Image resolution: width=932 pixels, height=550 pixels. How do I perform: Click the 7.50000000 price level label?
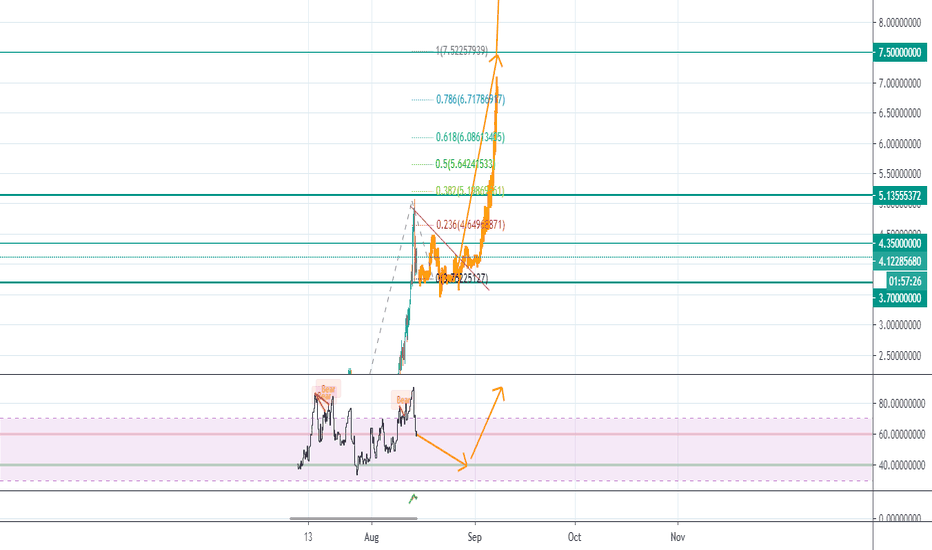(900, 52)
